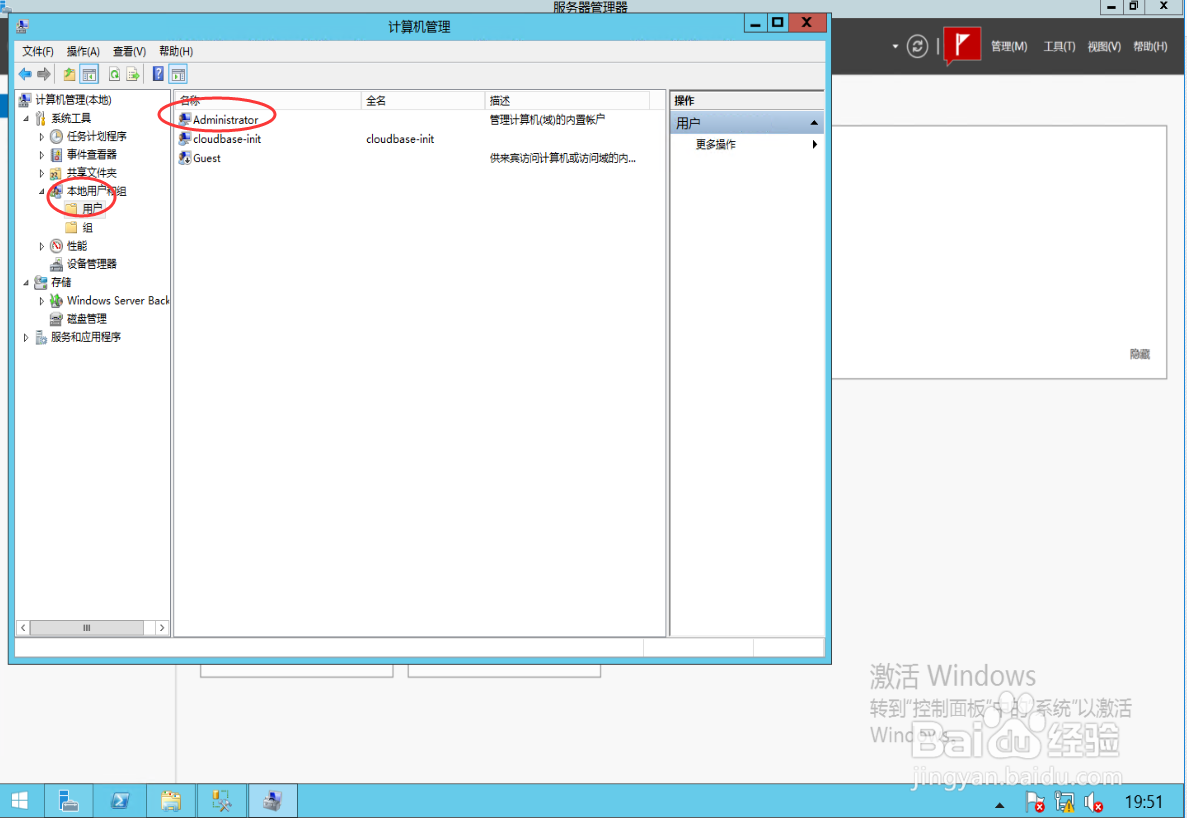The image size is (1187, 818).
Task: Open the 视图(V) menu in Server Manager
Action: click(1104, 46)
